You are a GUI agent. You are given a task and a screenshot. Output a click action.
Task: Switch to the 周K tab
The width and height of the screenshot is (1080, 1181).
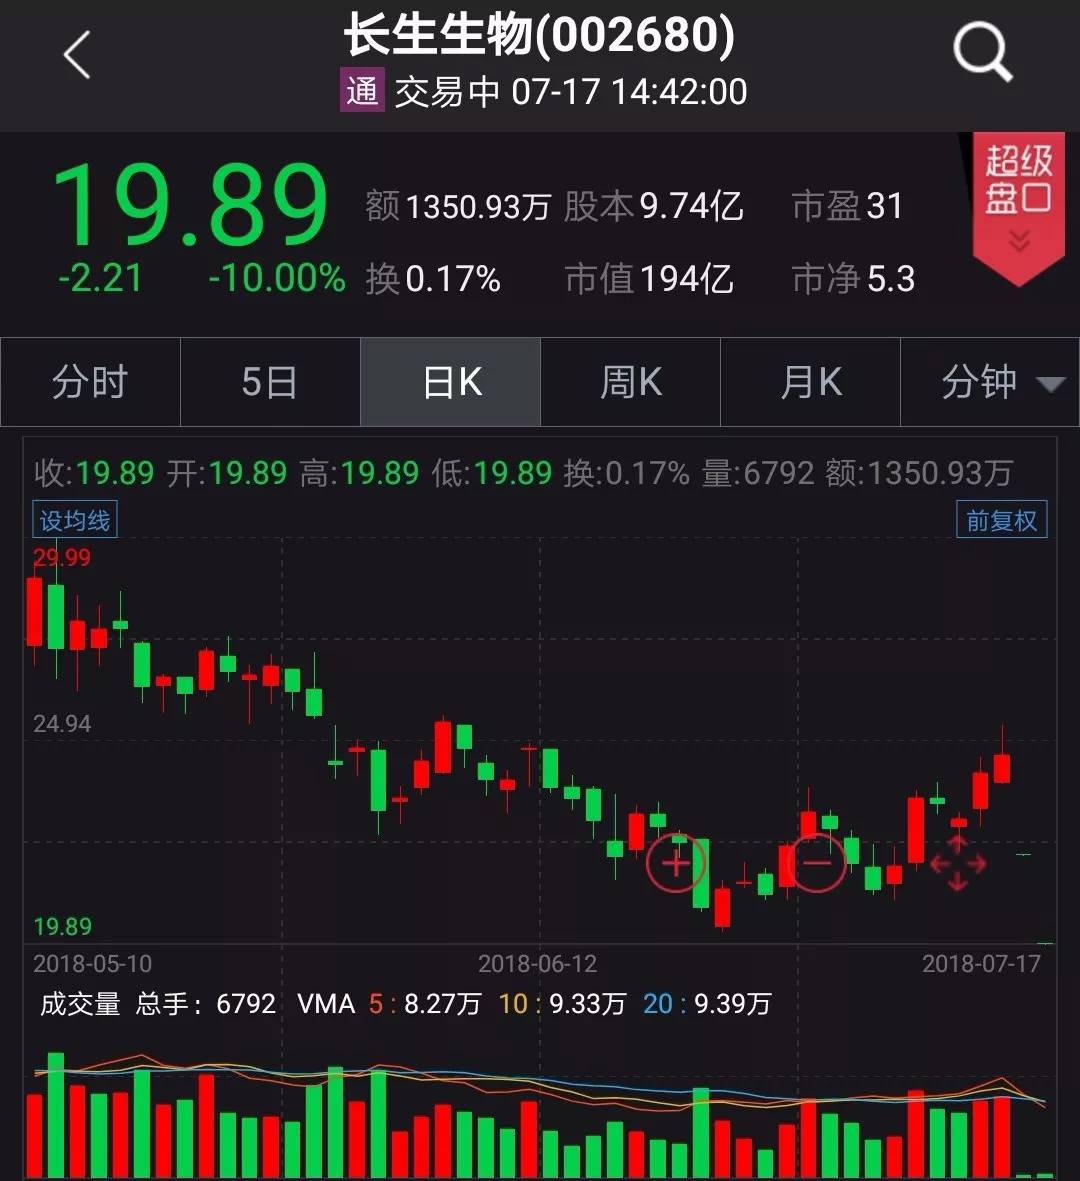(x=630, y=382)
